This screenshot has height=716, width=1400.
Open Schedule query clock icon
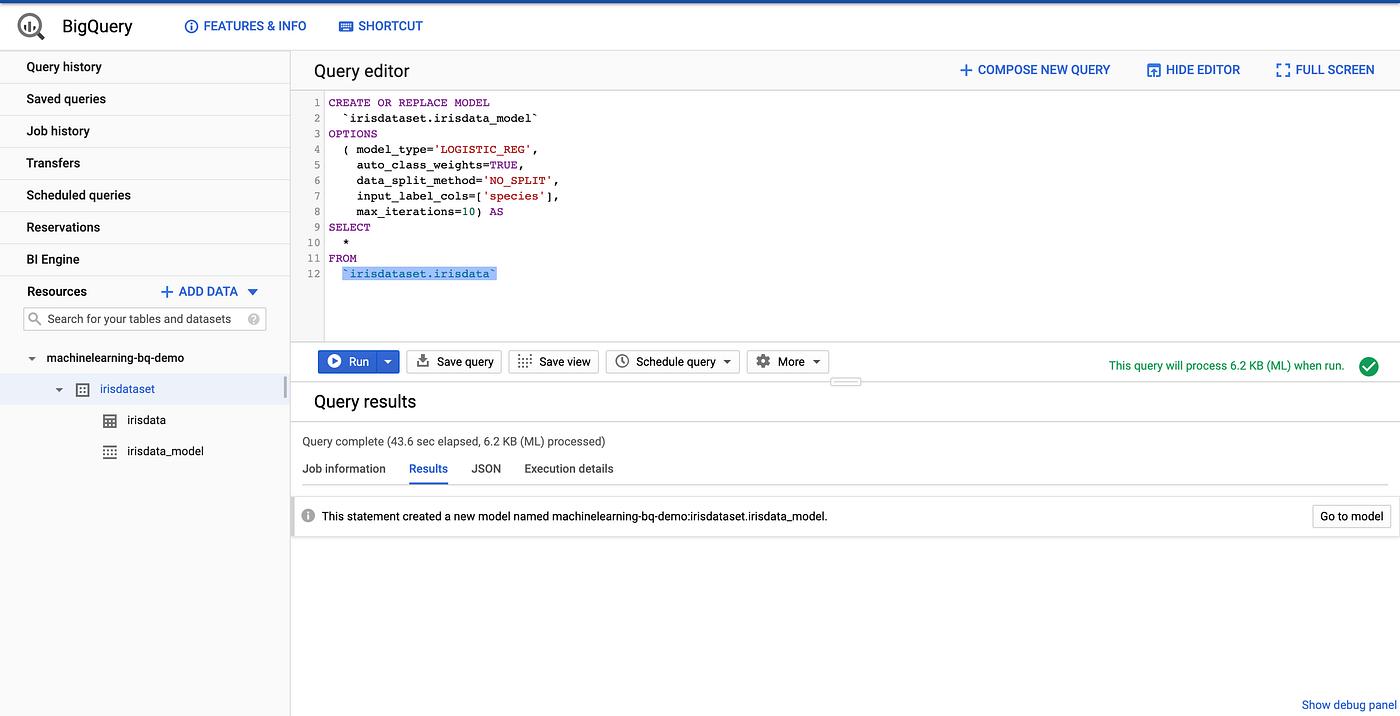click(x=622, y=361)
